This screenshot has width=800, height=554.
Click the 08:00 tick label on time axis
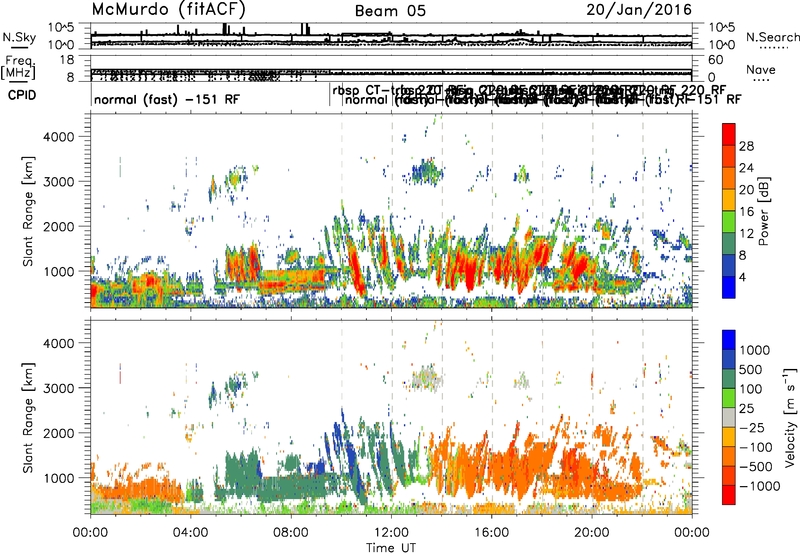click(291, 533)
